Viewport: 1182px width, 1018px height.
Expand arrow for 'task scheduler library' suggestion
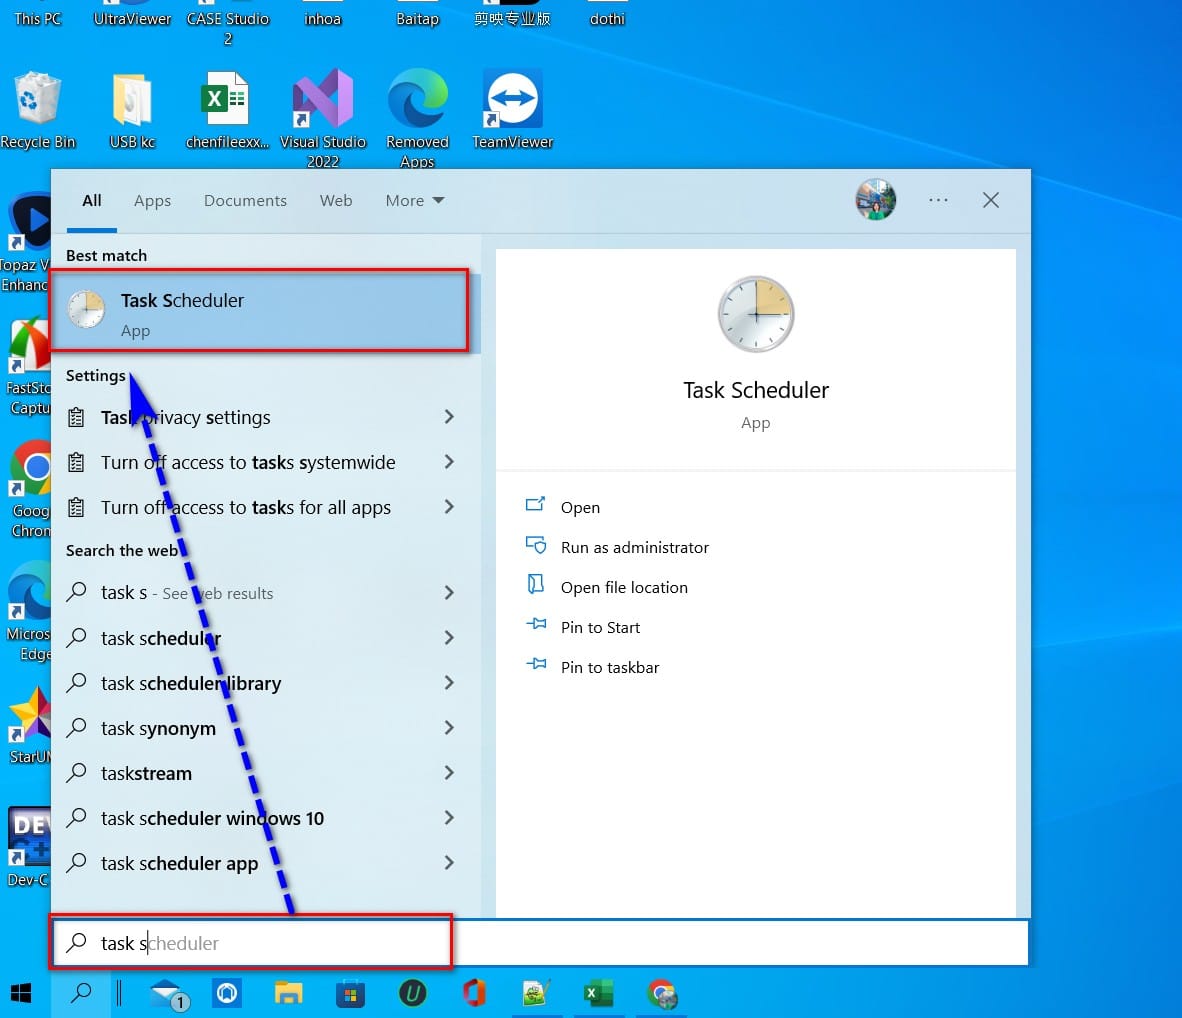(x=449, y=682)
